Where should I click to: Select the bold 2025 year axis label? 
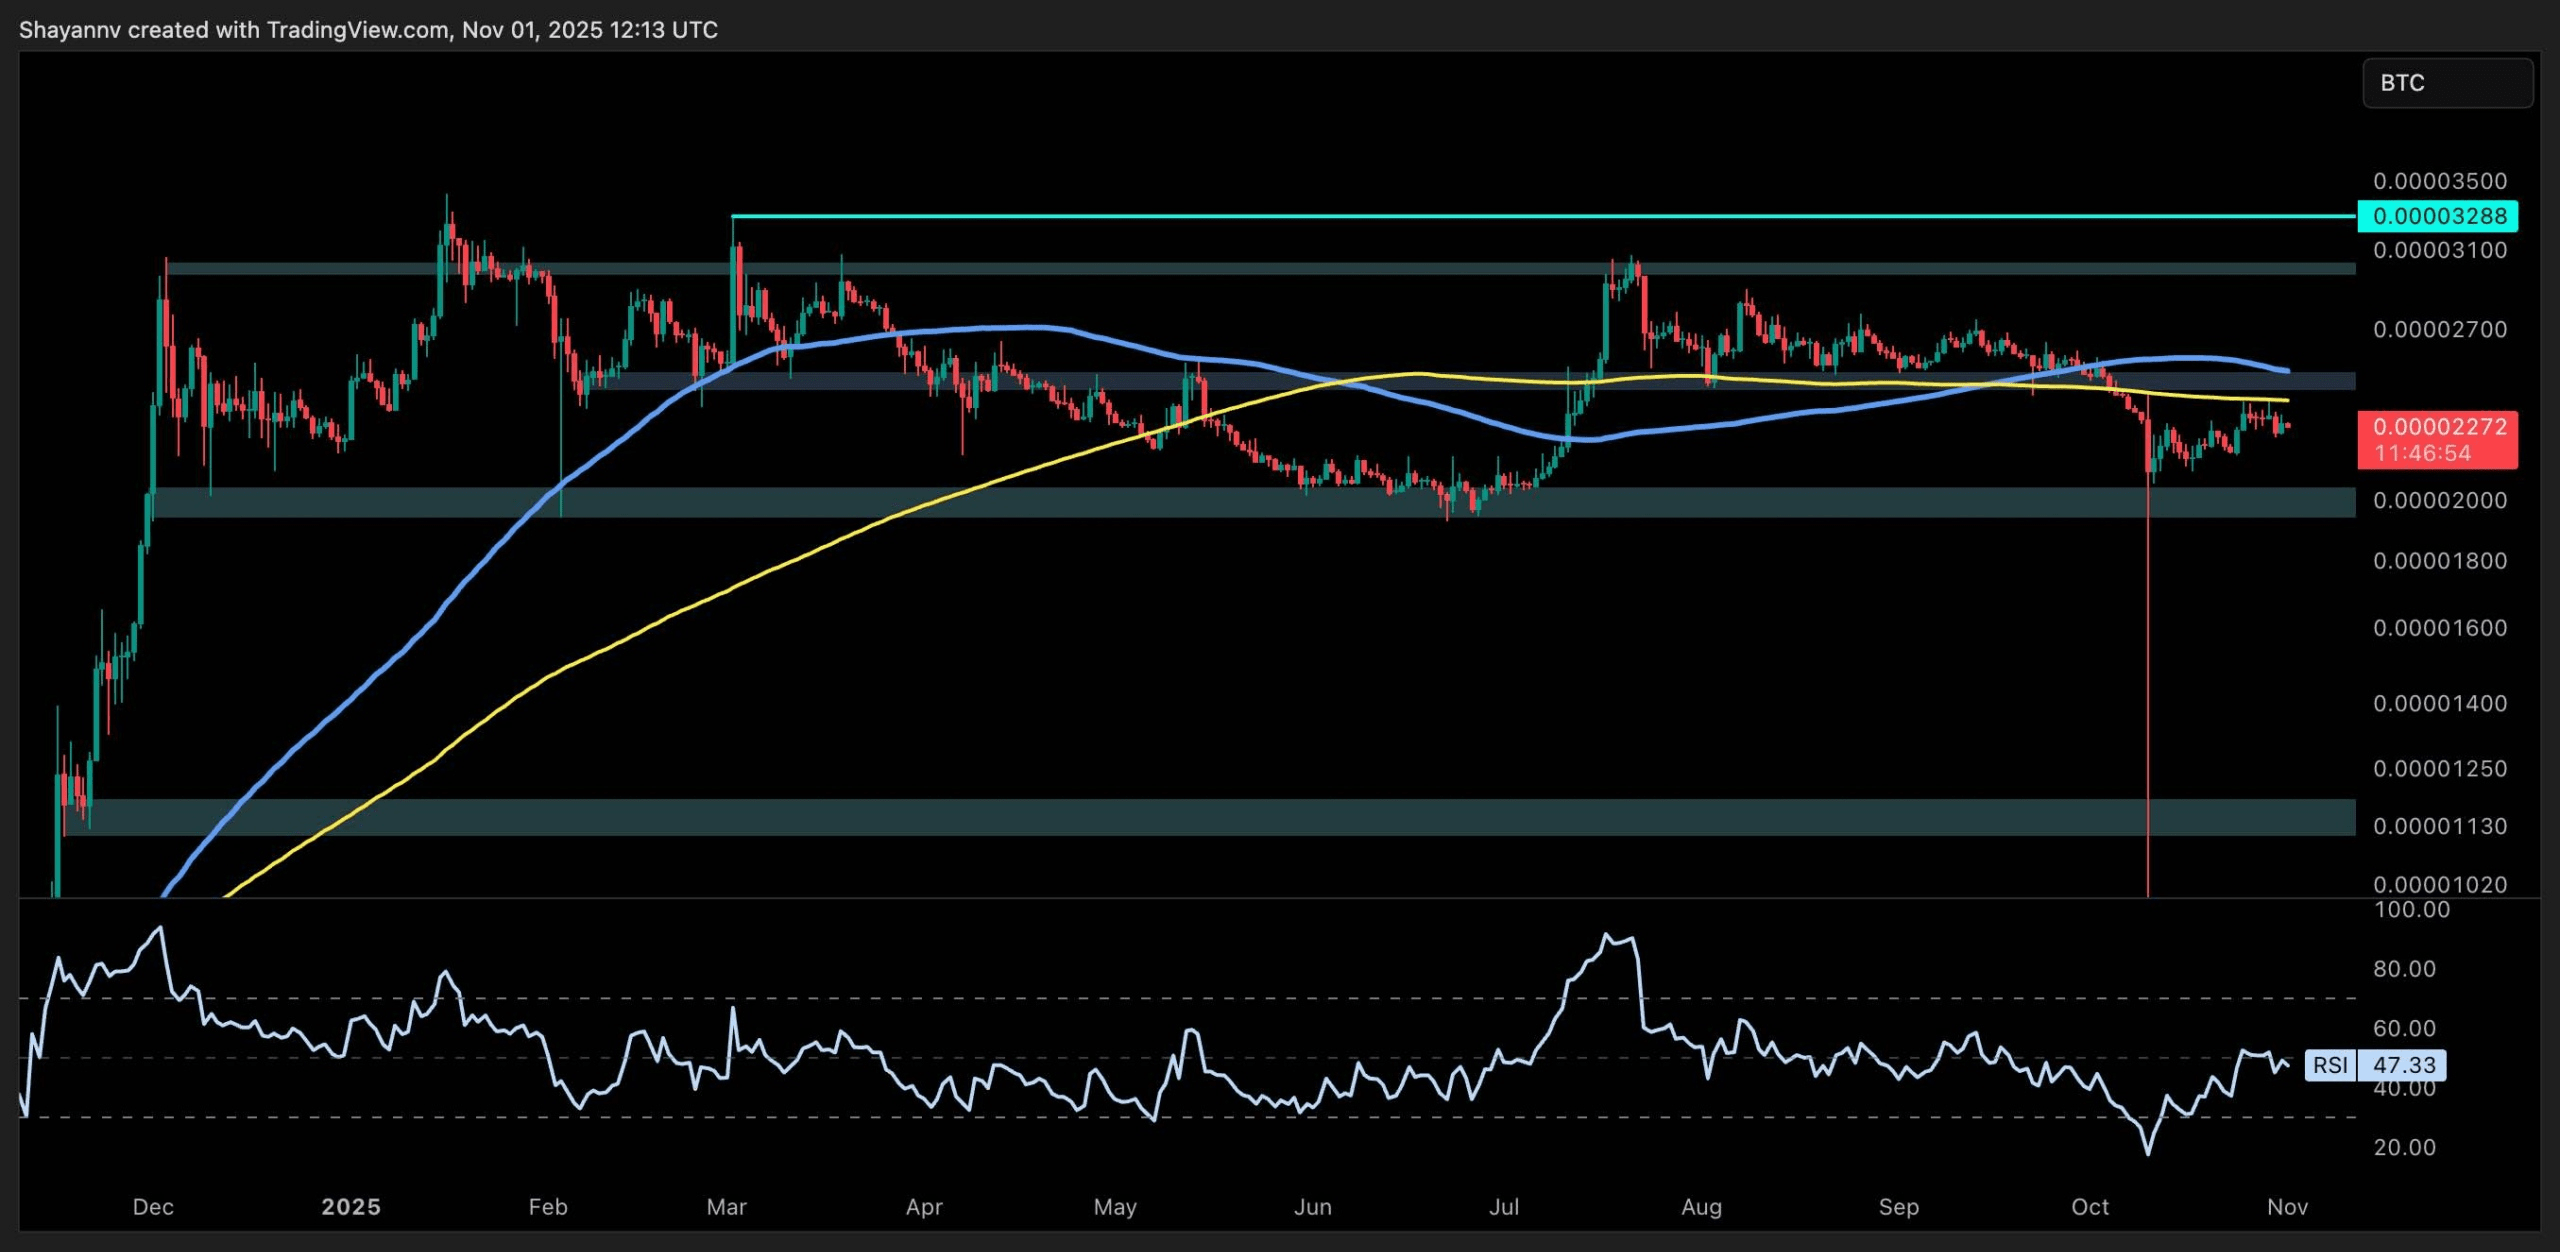351,1207
